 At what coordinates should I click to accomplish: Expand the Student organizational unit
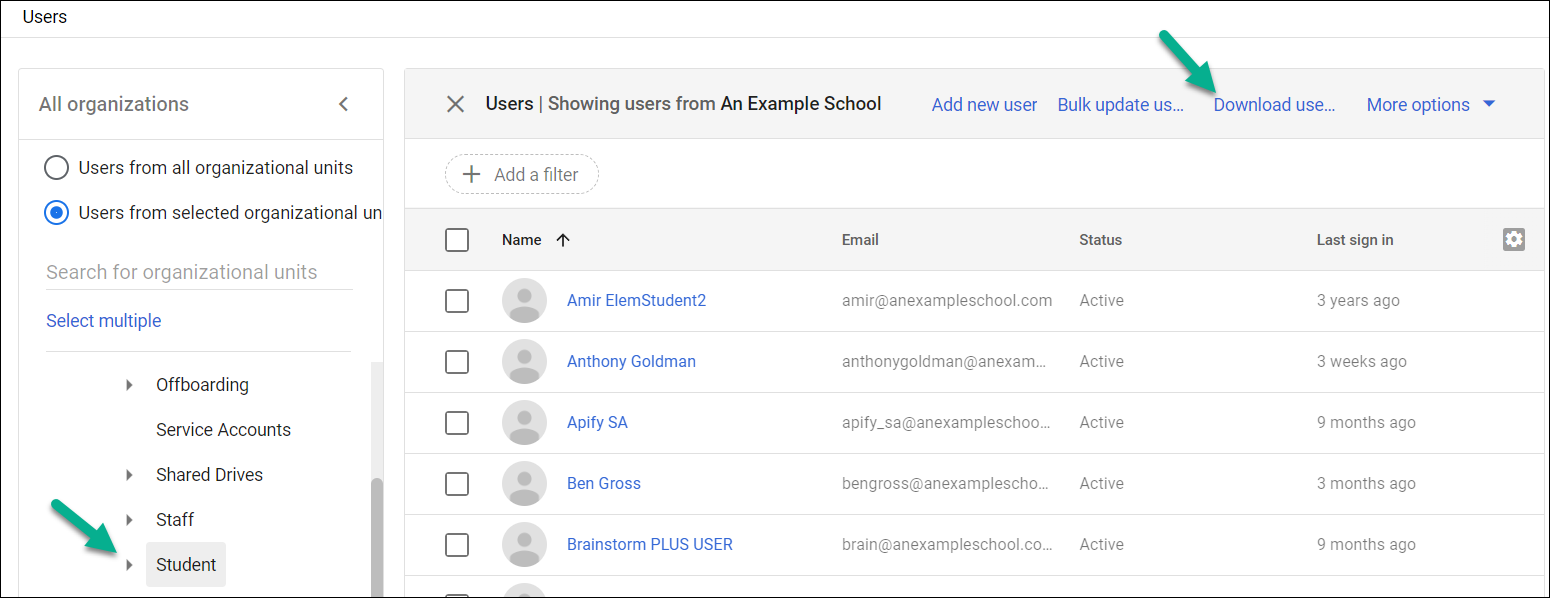[129, 565]
